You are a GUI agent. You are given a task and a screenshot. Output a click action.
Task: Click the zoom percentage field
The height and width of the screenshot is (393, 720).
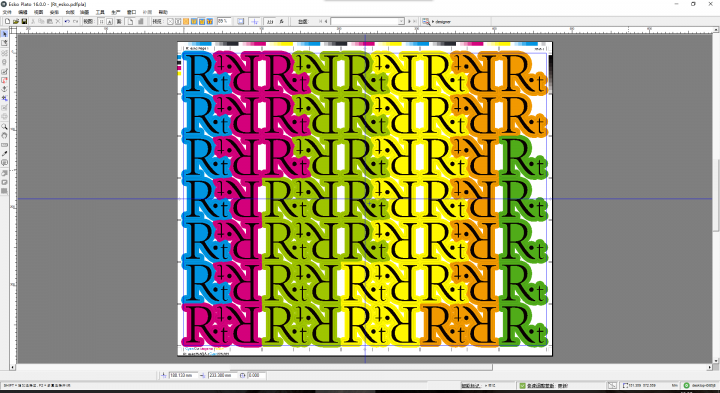click(224, 21)
